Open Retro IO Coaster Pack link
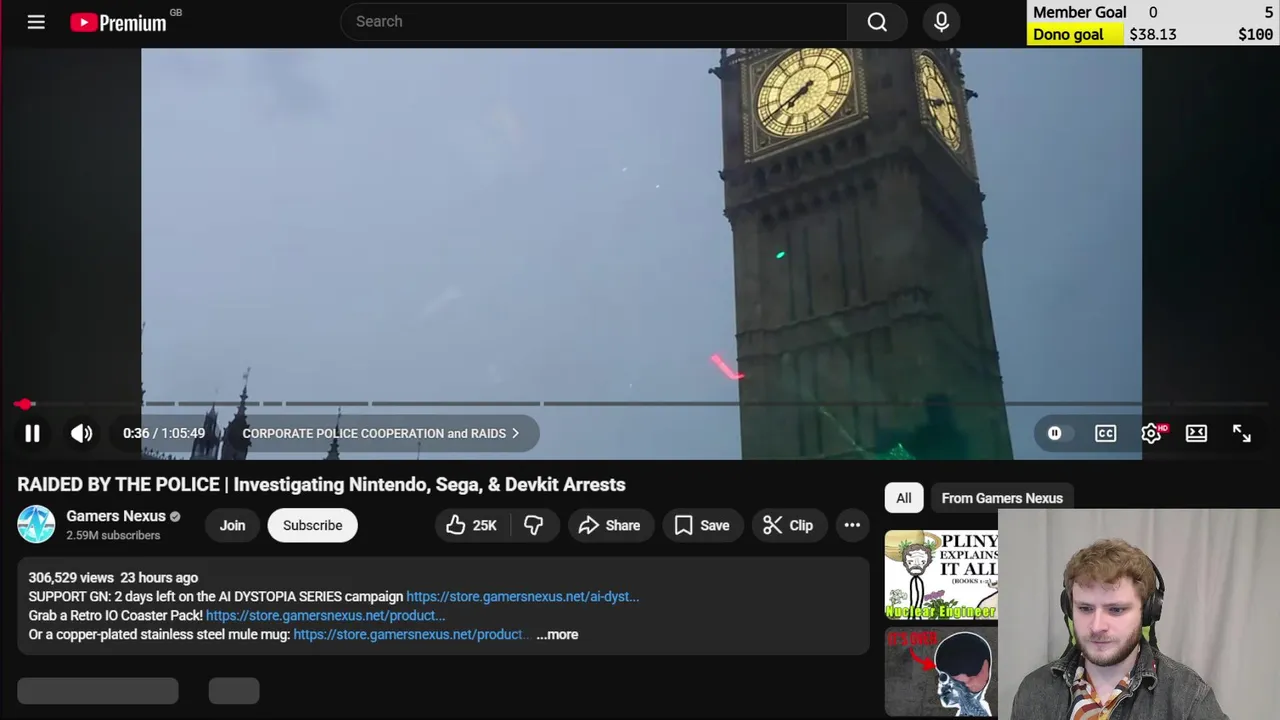Image resolution: width=1280 pixels, height=720 pixels. [325, 615]
